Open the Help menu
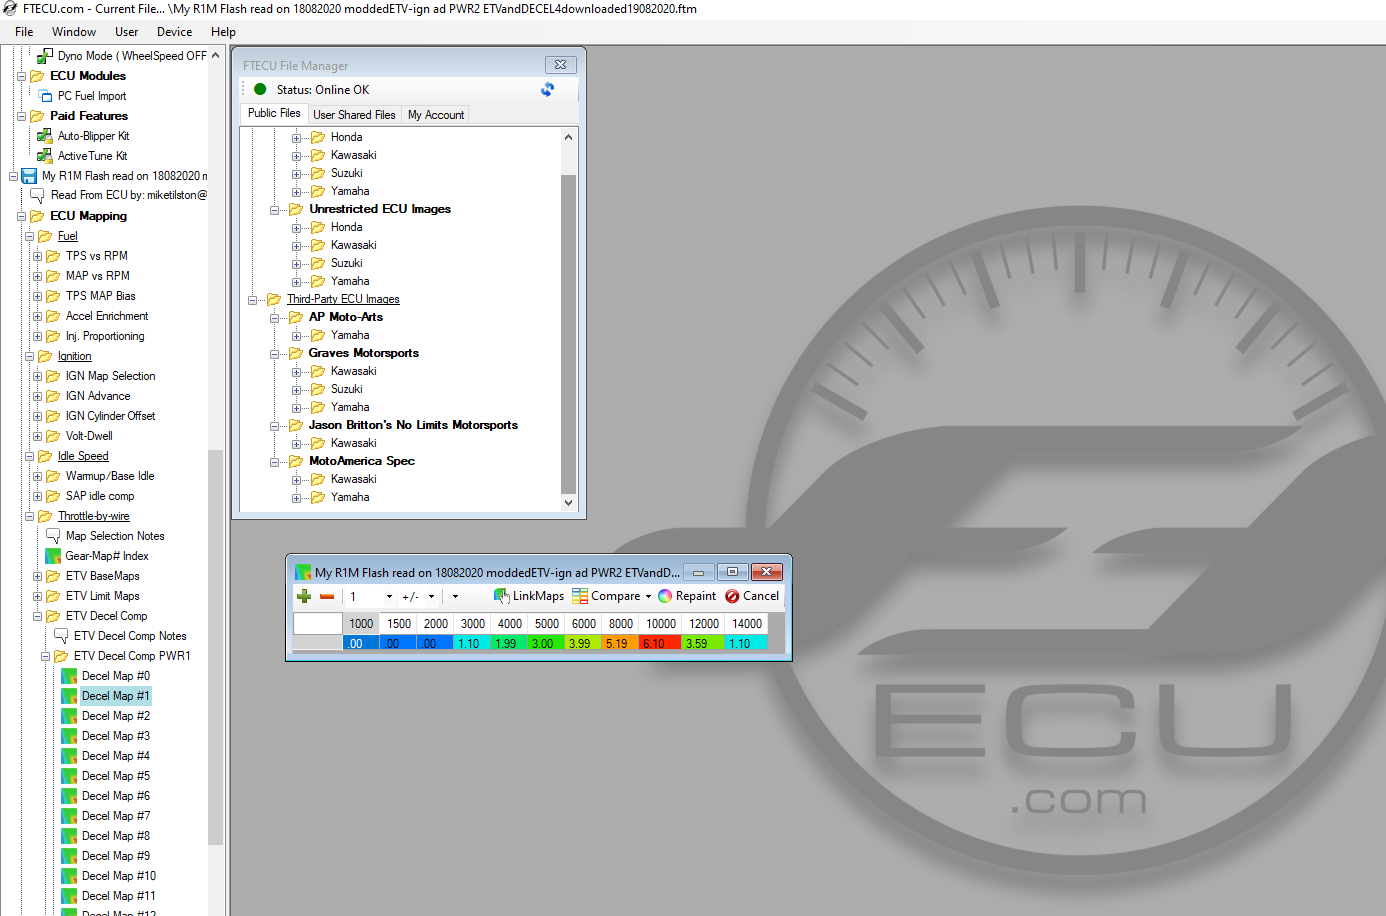Screen dimensions: 1386x916 (223, 32)
